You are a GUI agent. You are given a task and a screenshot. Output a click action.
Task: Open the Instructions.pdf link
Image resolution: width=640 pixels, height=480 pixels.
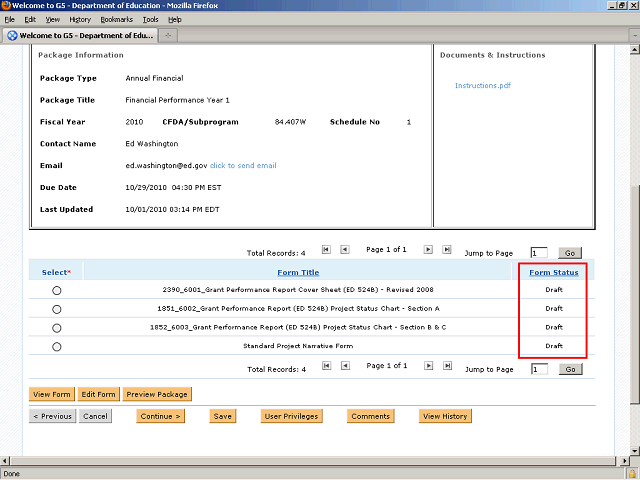483,85
